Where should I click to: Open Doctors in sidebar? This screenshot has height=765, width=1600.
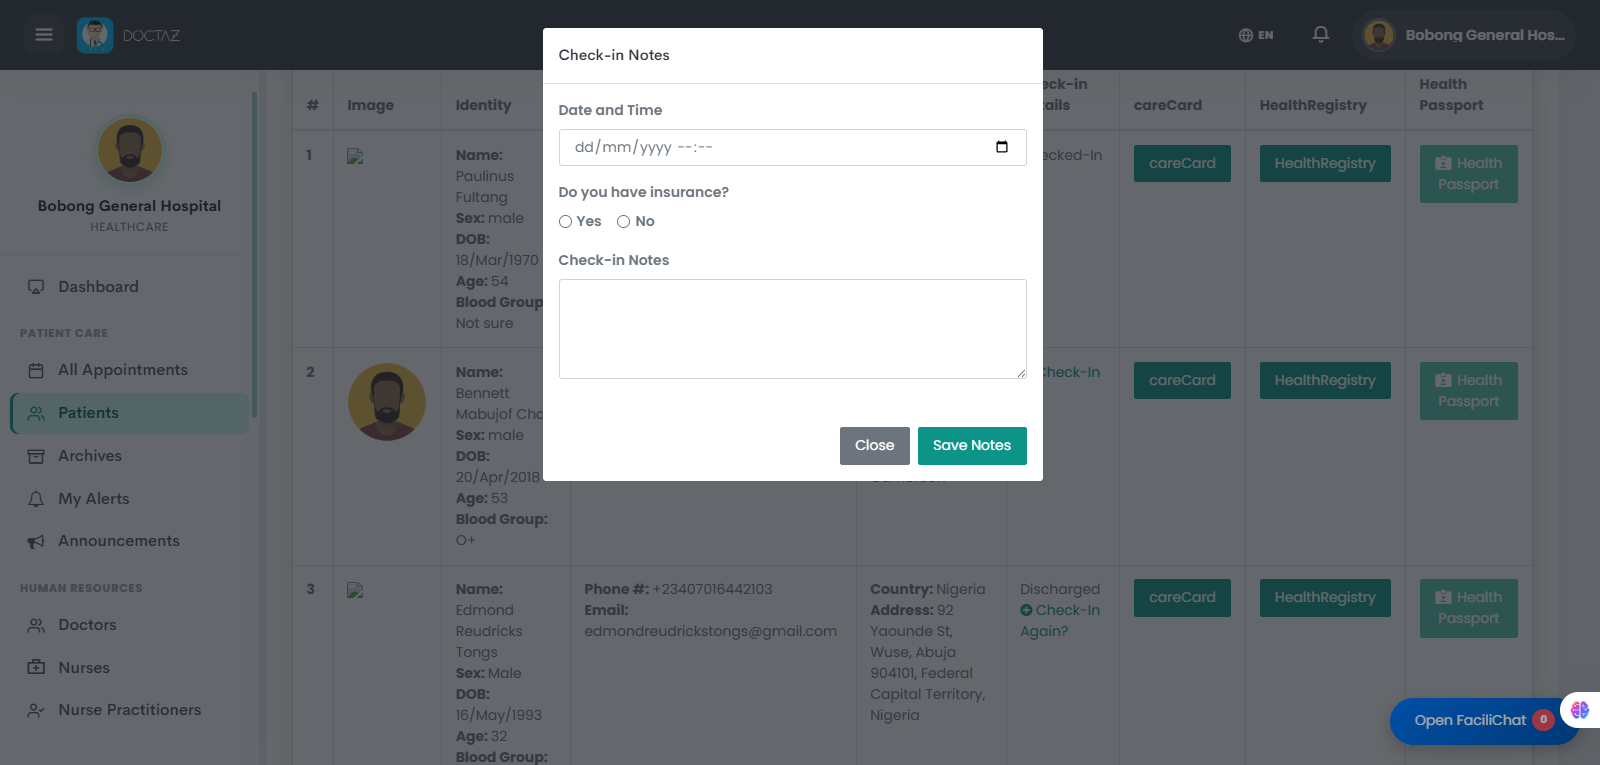[x=130, y=625]
